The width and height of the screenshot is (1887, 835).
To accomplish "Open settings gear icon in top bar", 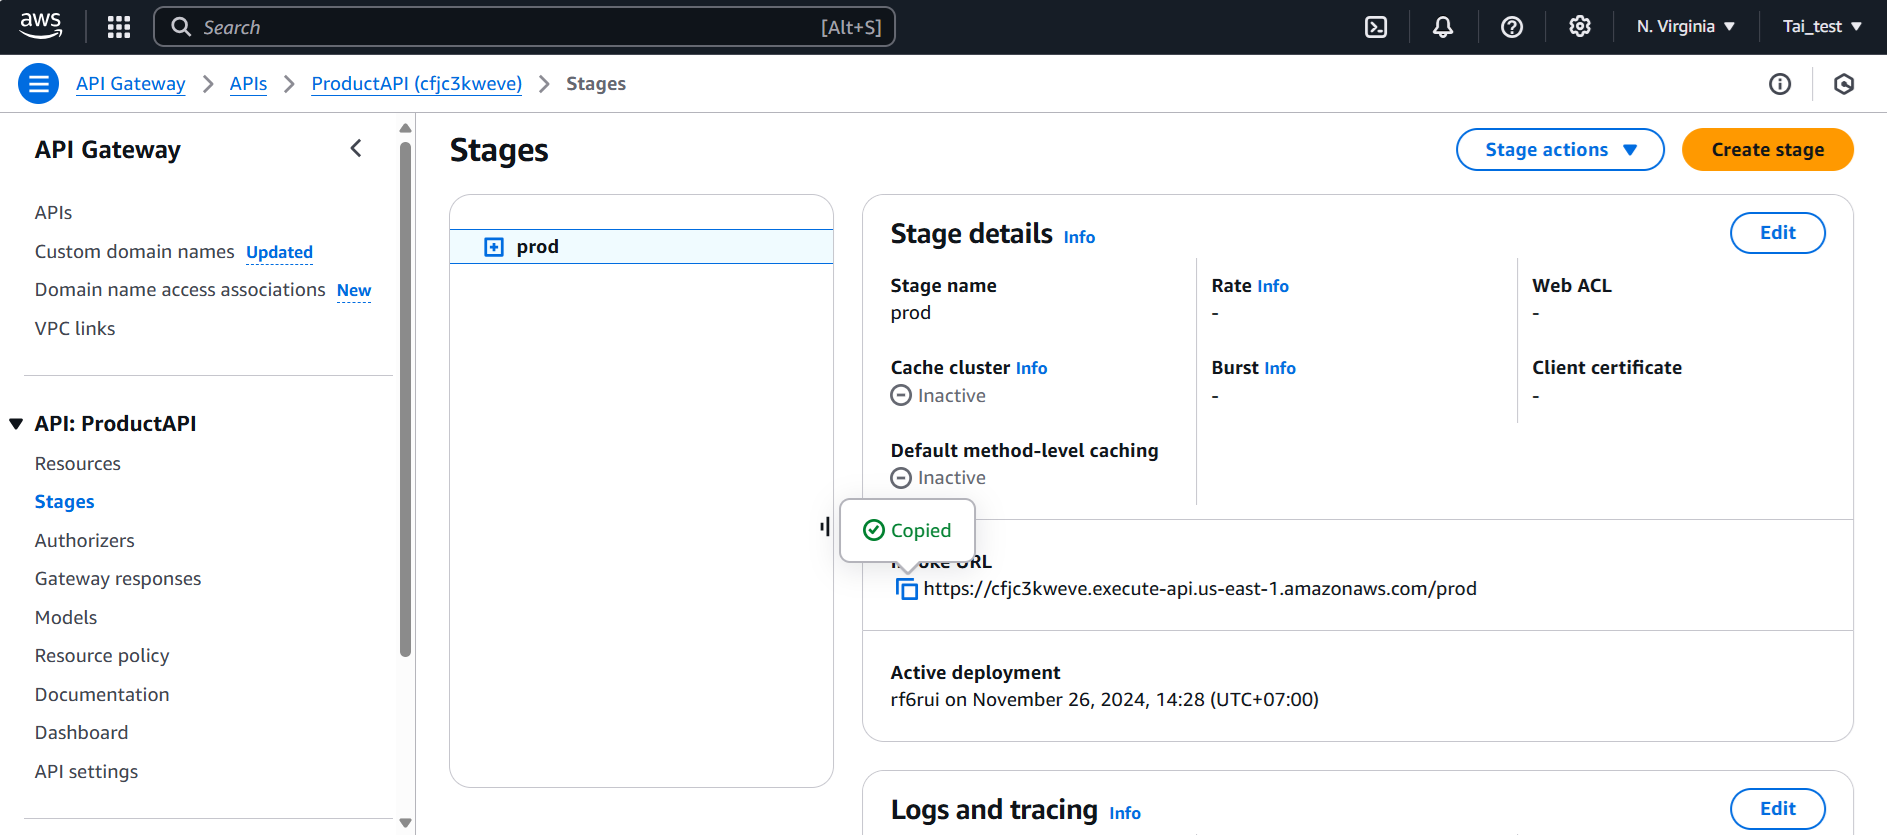I will click(1580, 27).
